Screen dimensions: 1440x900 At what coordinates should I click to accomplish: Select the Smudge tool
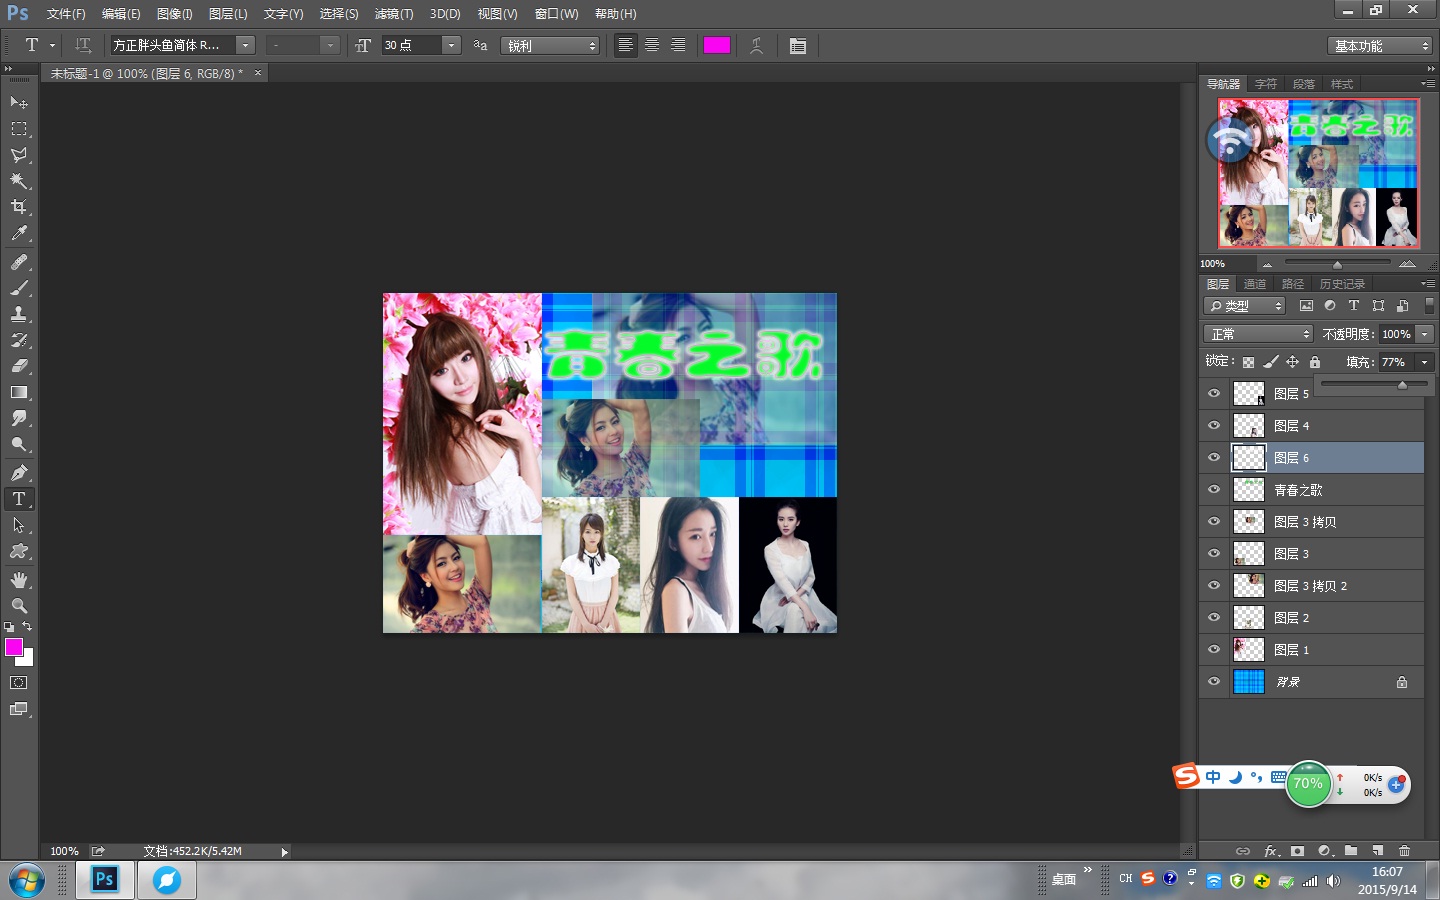point(19,418)
